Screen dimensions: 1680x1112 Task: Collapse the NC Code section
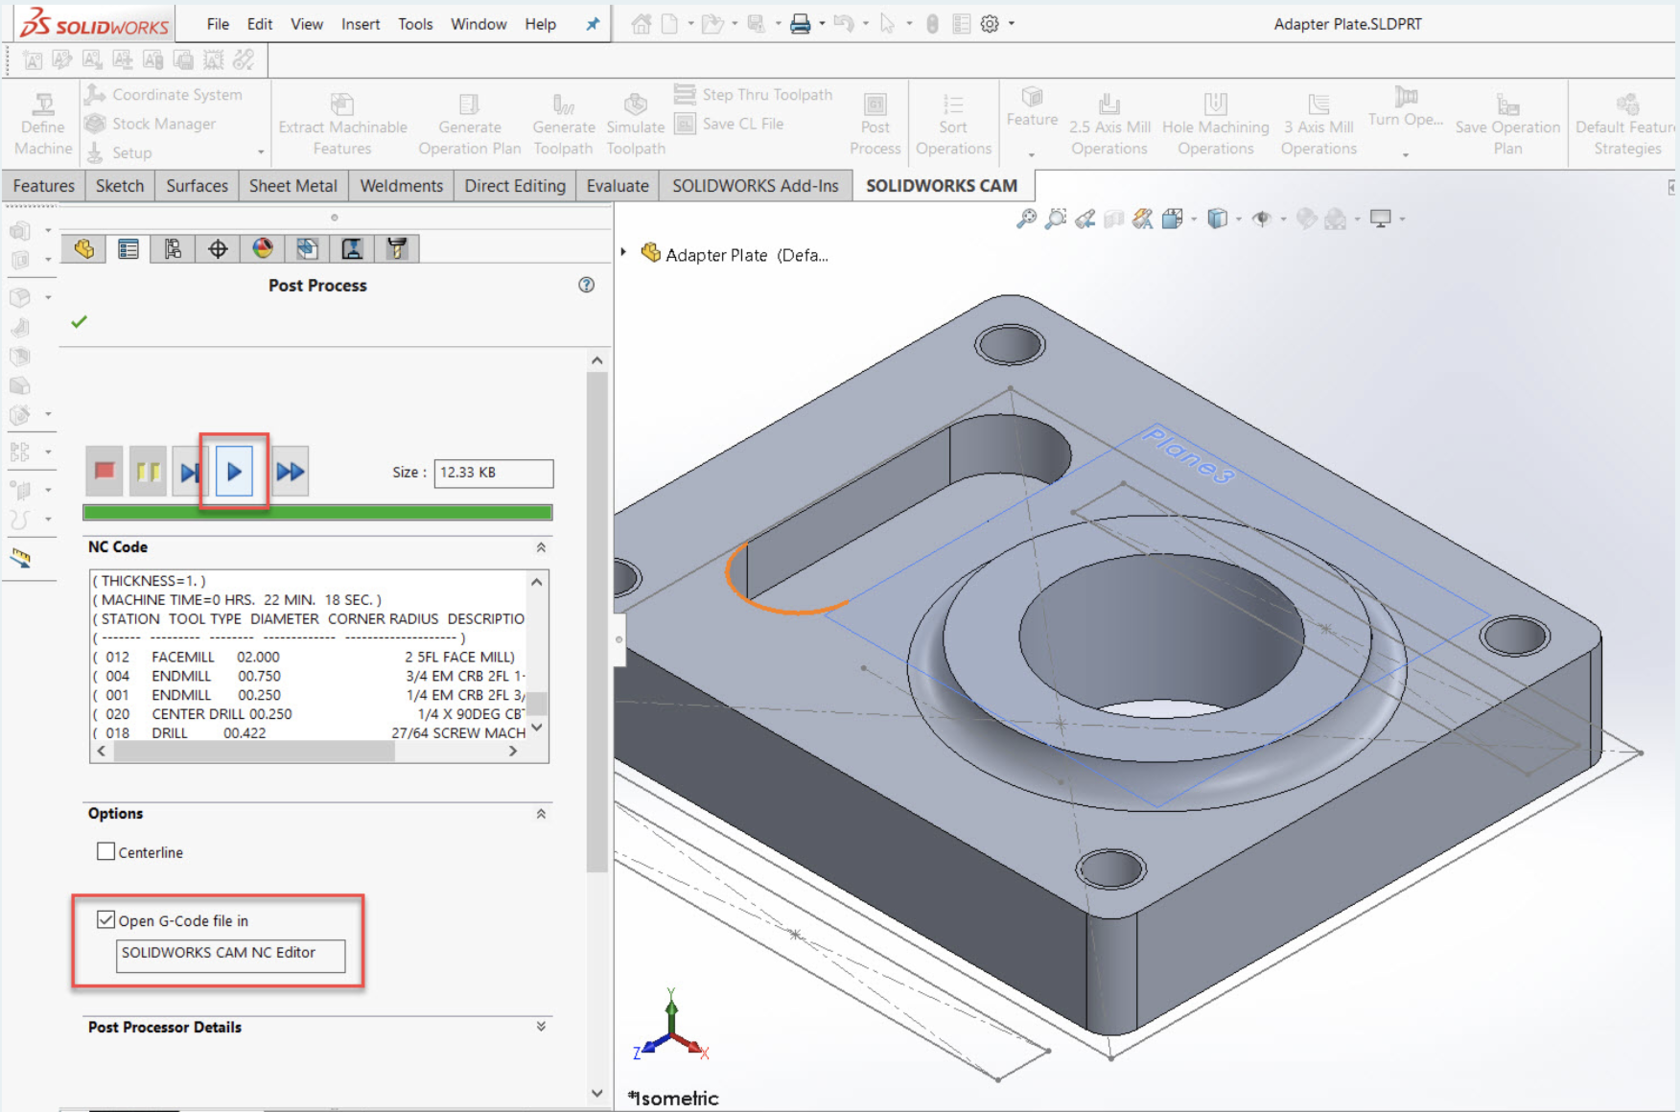[541, 547]
